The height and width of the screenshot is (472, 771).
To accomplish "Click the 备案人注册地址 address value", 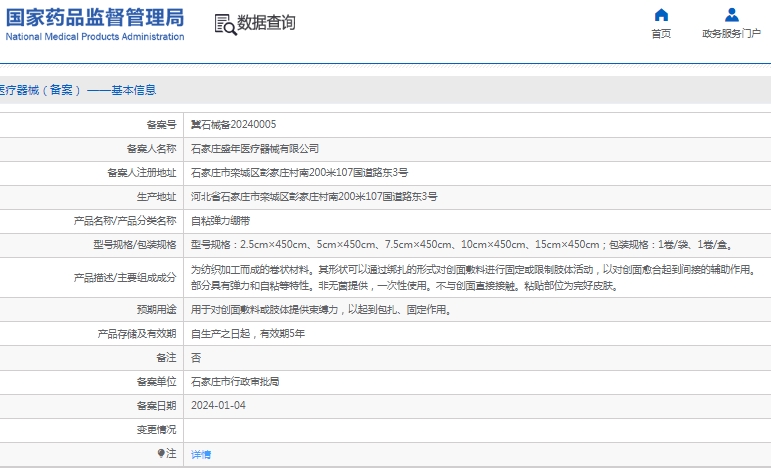I will click(x=299, y=173).
